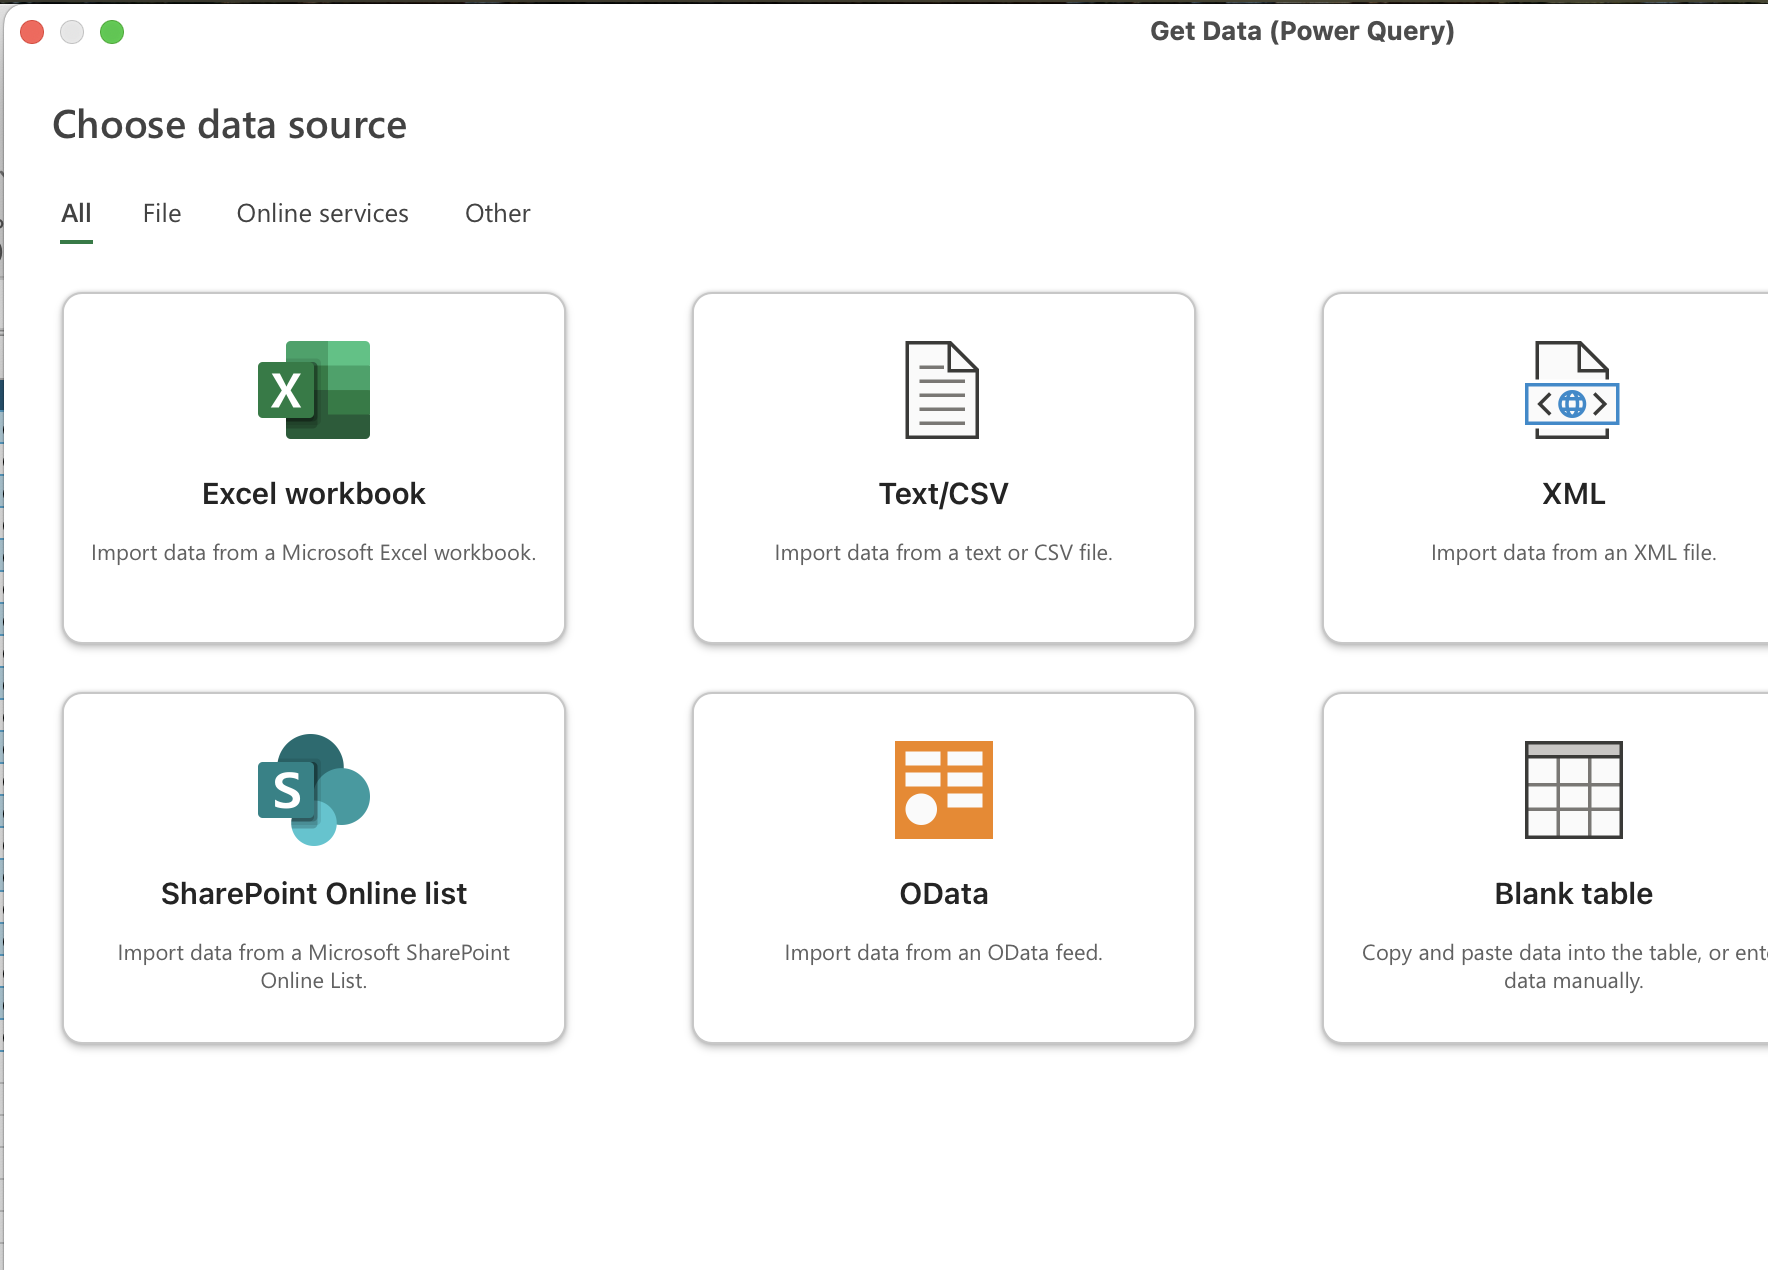The image size is (1768, 1270).
Task: Select the All tab
Action: (76, 213)
